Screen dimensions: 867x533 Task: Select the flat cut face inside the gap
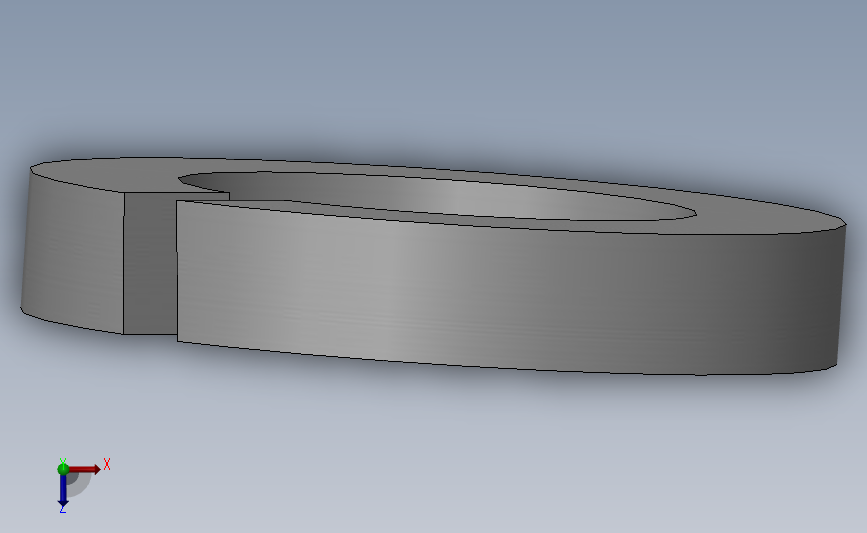(149, 265)
